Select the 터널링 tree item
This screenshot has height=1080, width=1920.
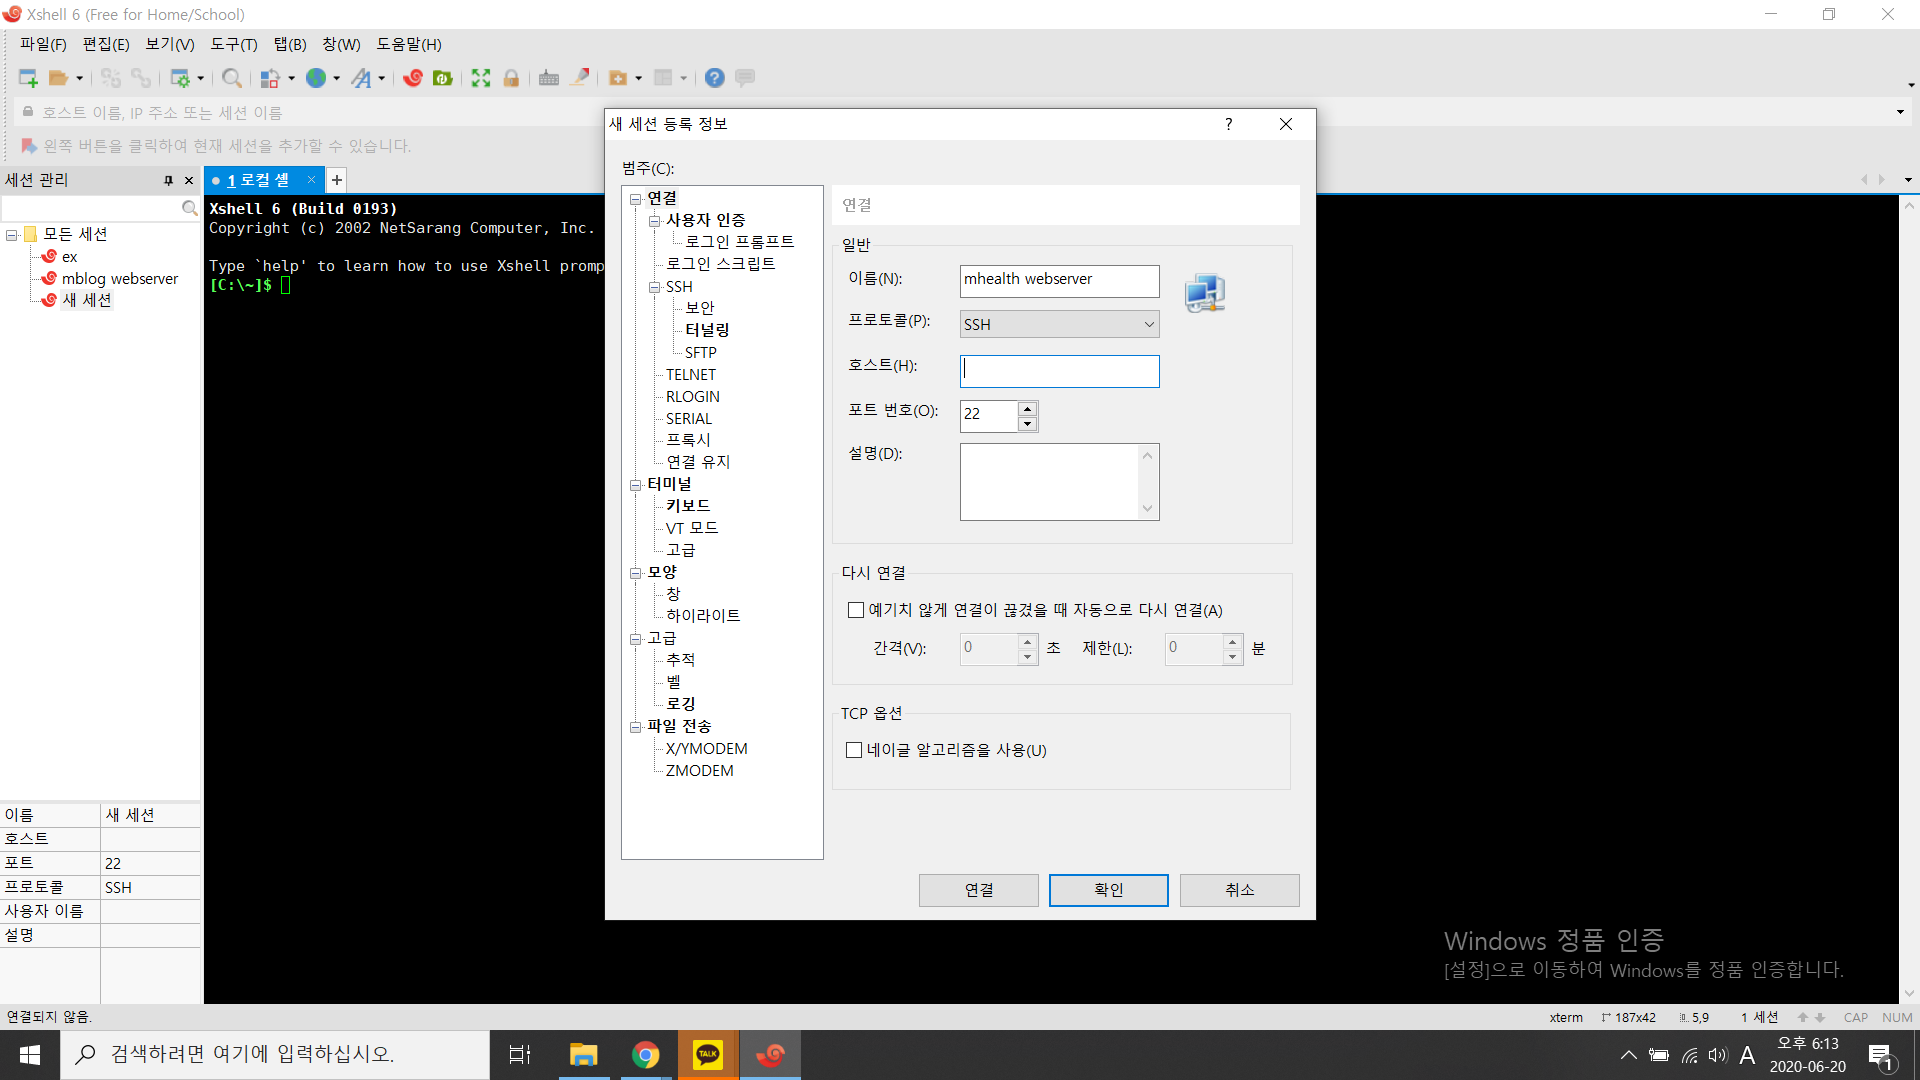[706, 330]
